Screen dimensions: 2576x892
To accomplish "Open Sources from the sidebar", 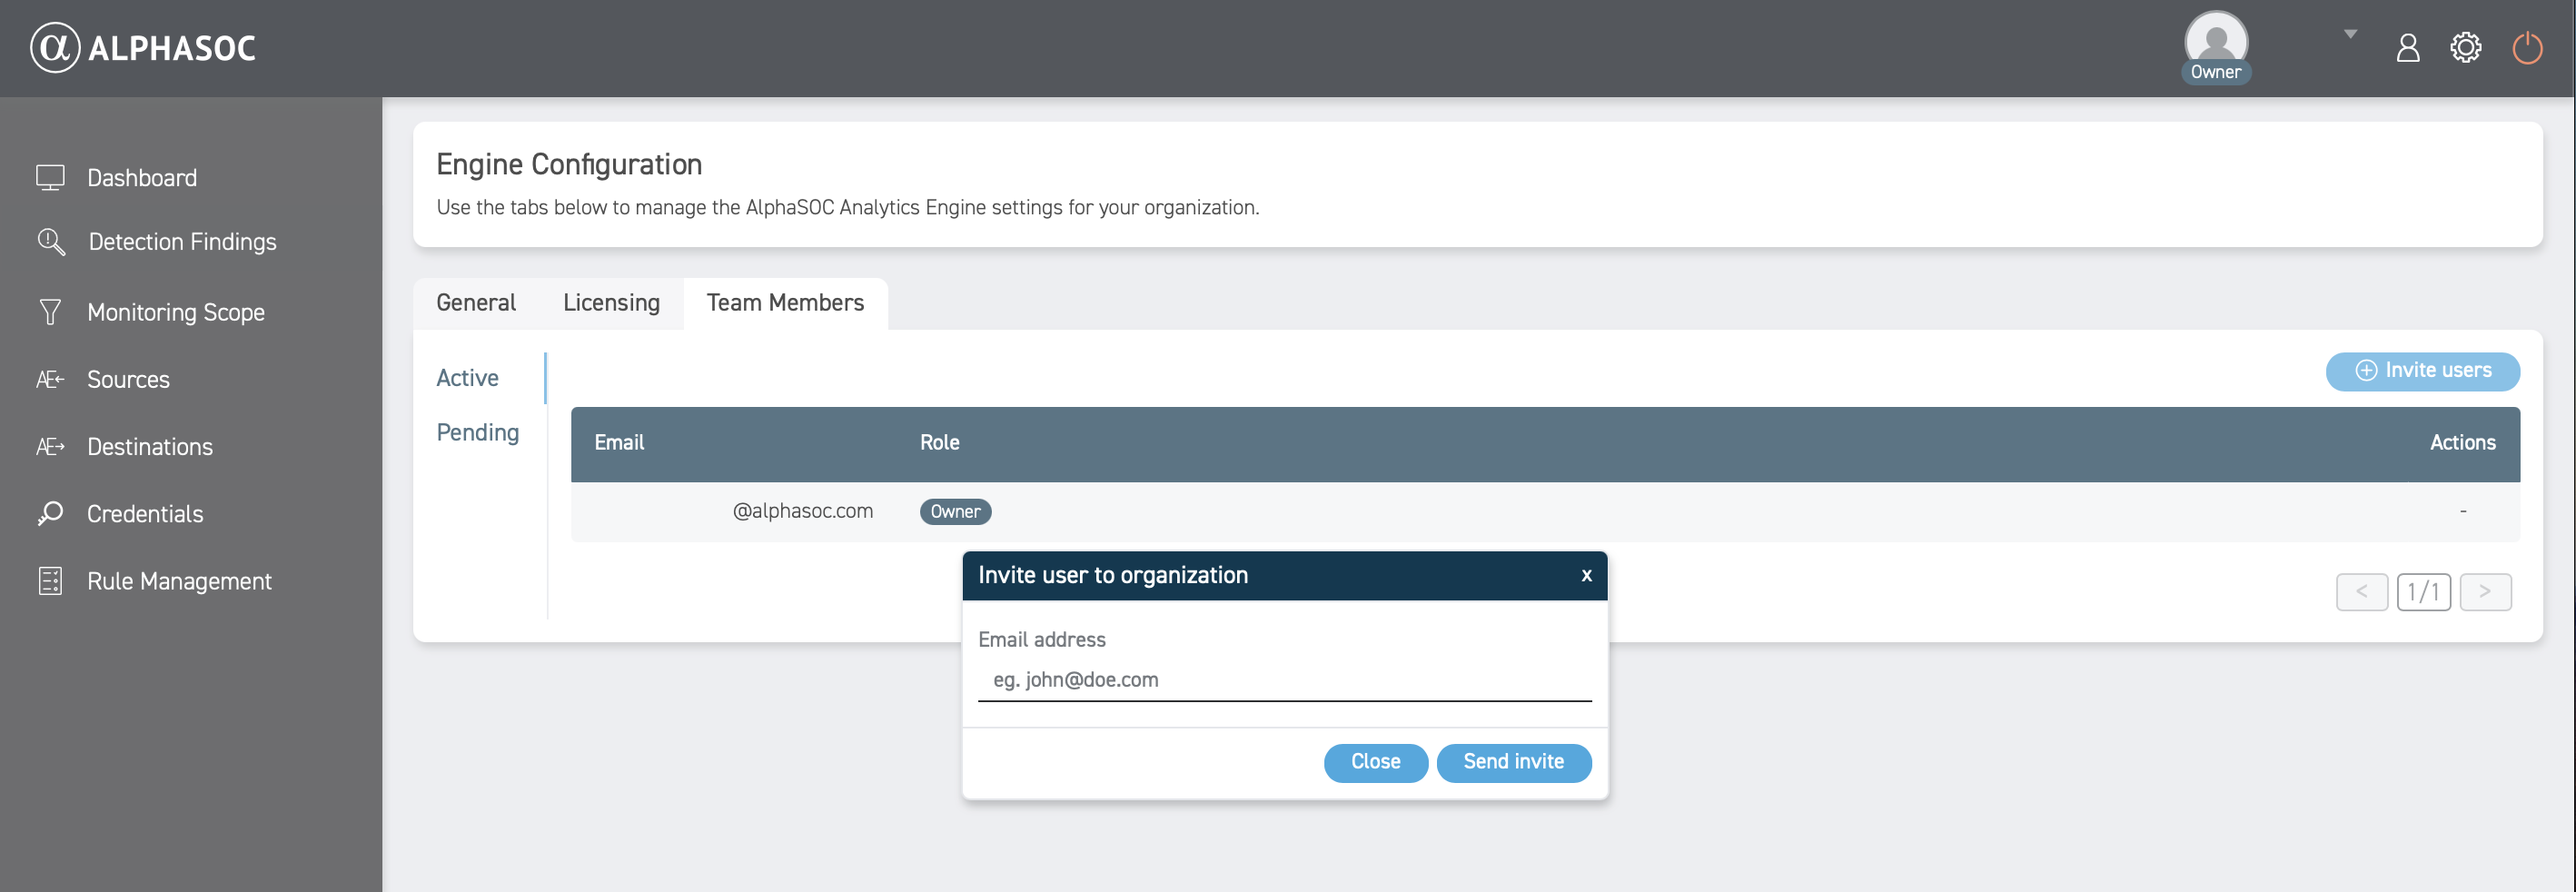I will pos(128,380).
